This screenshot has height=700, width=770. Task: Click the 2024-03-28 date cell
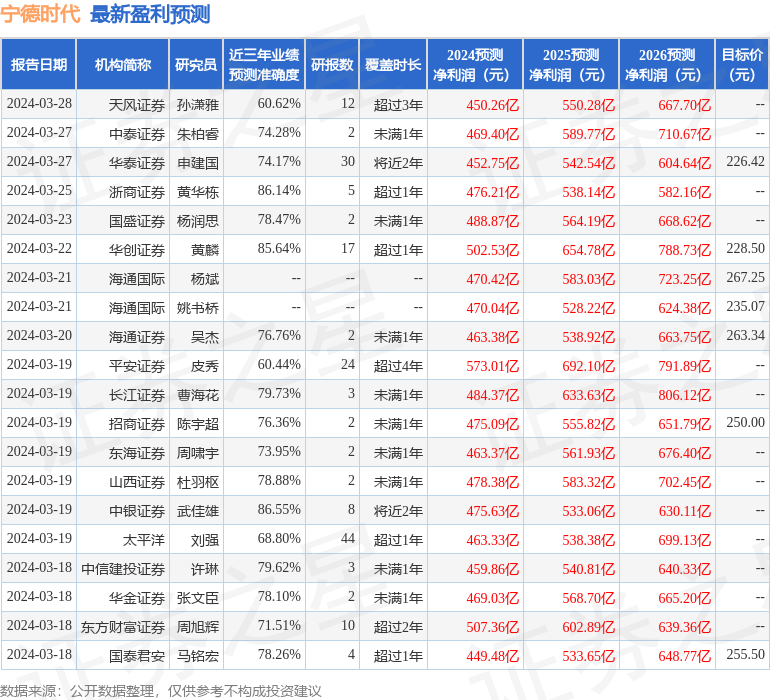pyautogui.click(x=39, y=104)
